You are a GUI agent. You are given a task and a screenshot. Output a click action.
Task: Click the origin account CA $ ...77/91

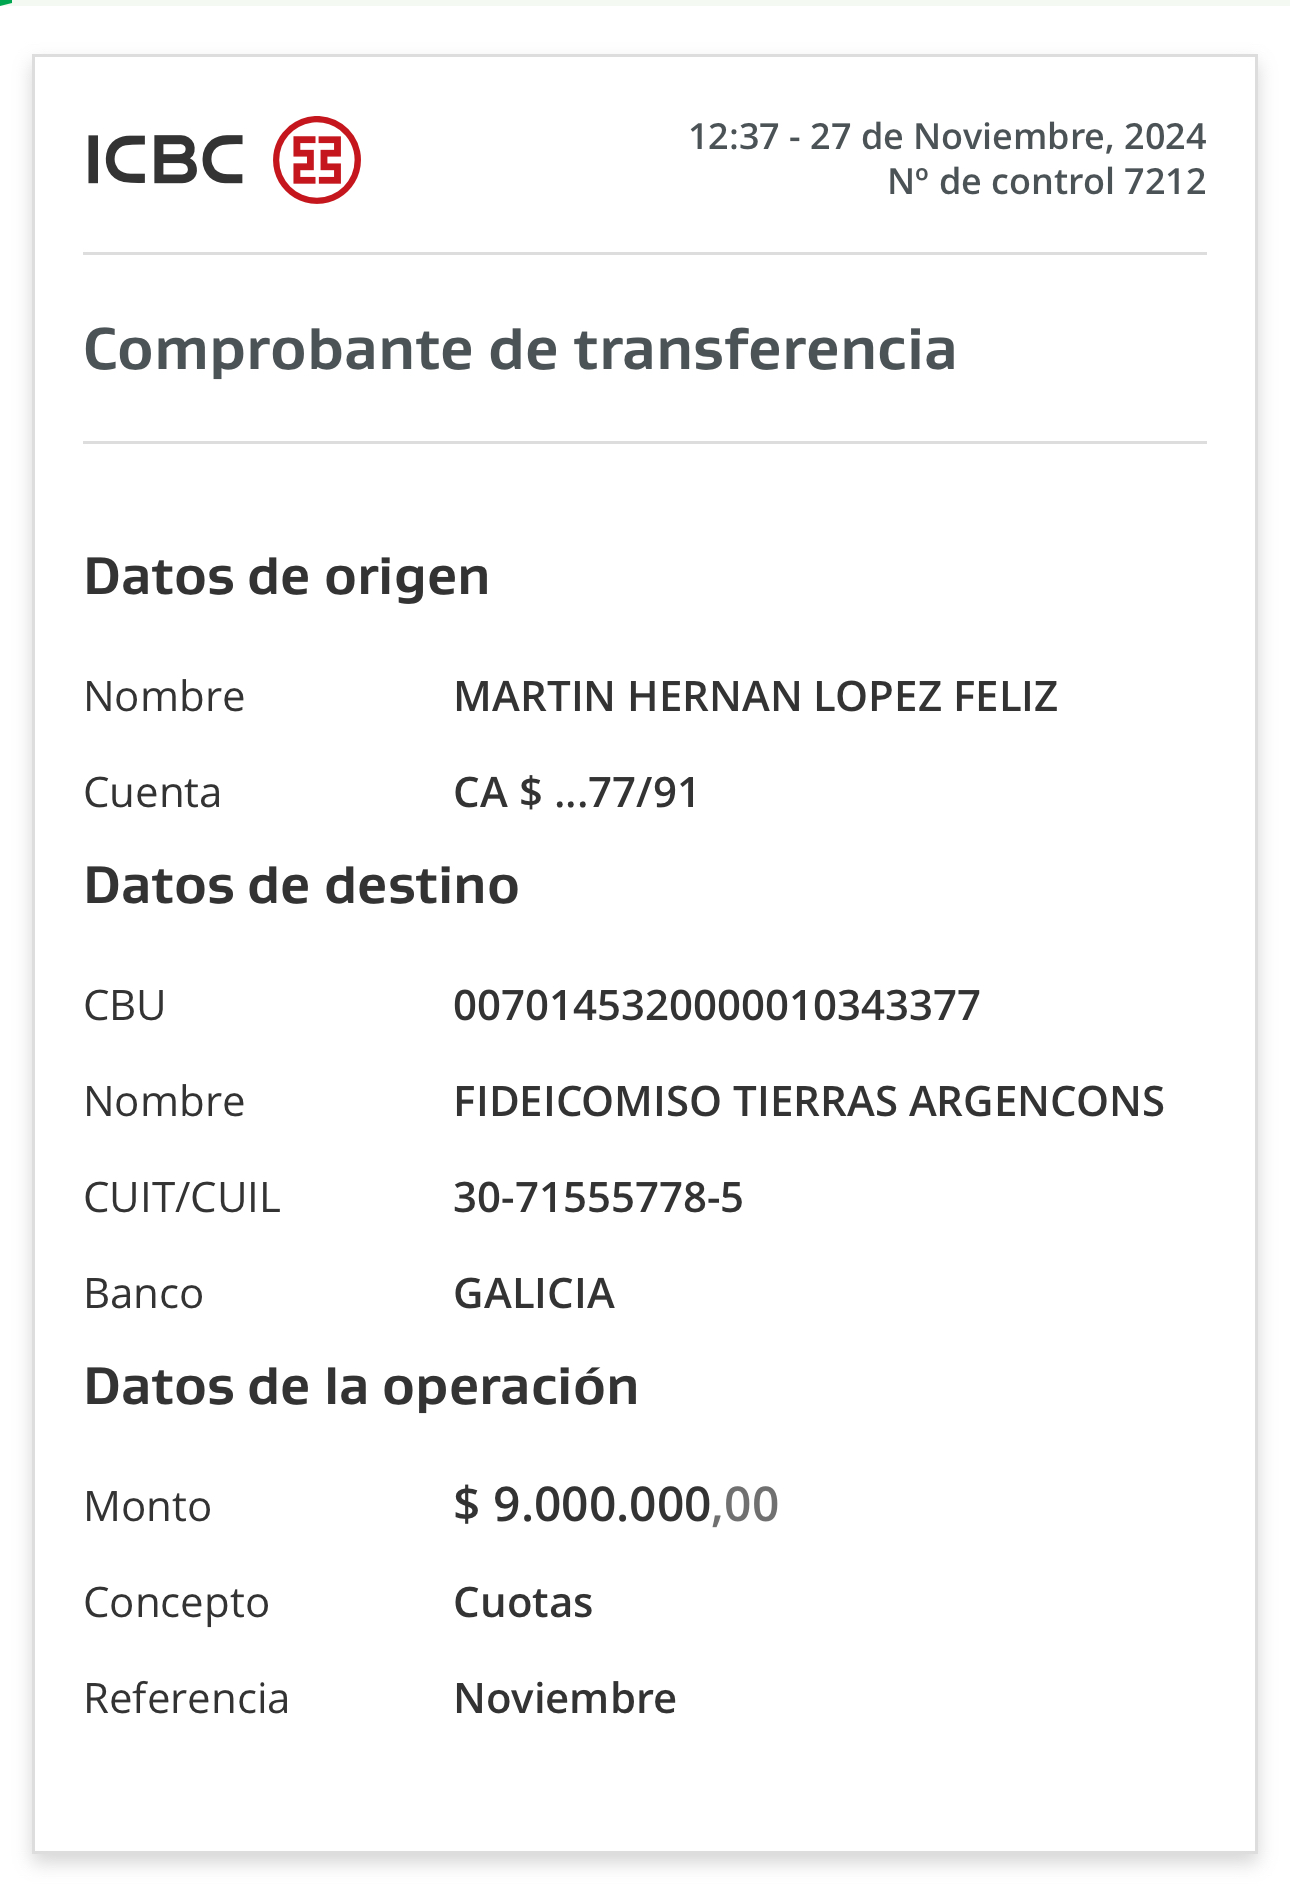(x=576, y=792)
